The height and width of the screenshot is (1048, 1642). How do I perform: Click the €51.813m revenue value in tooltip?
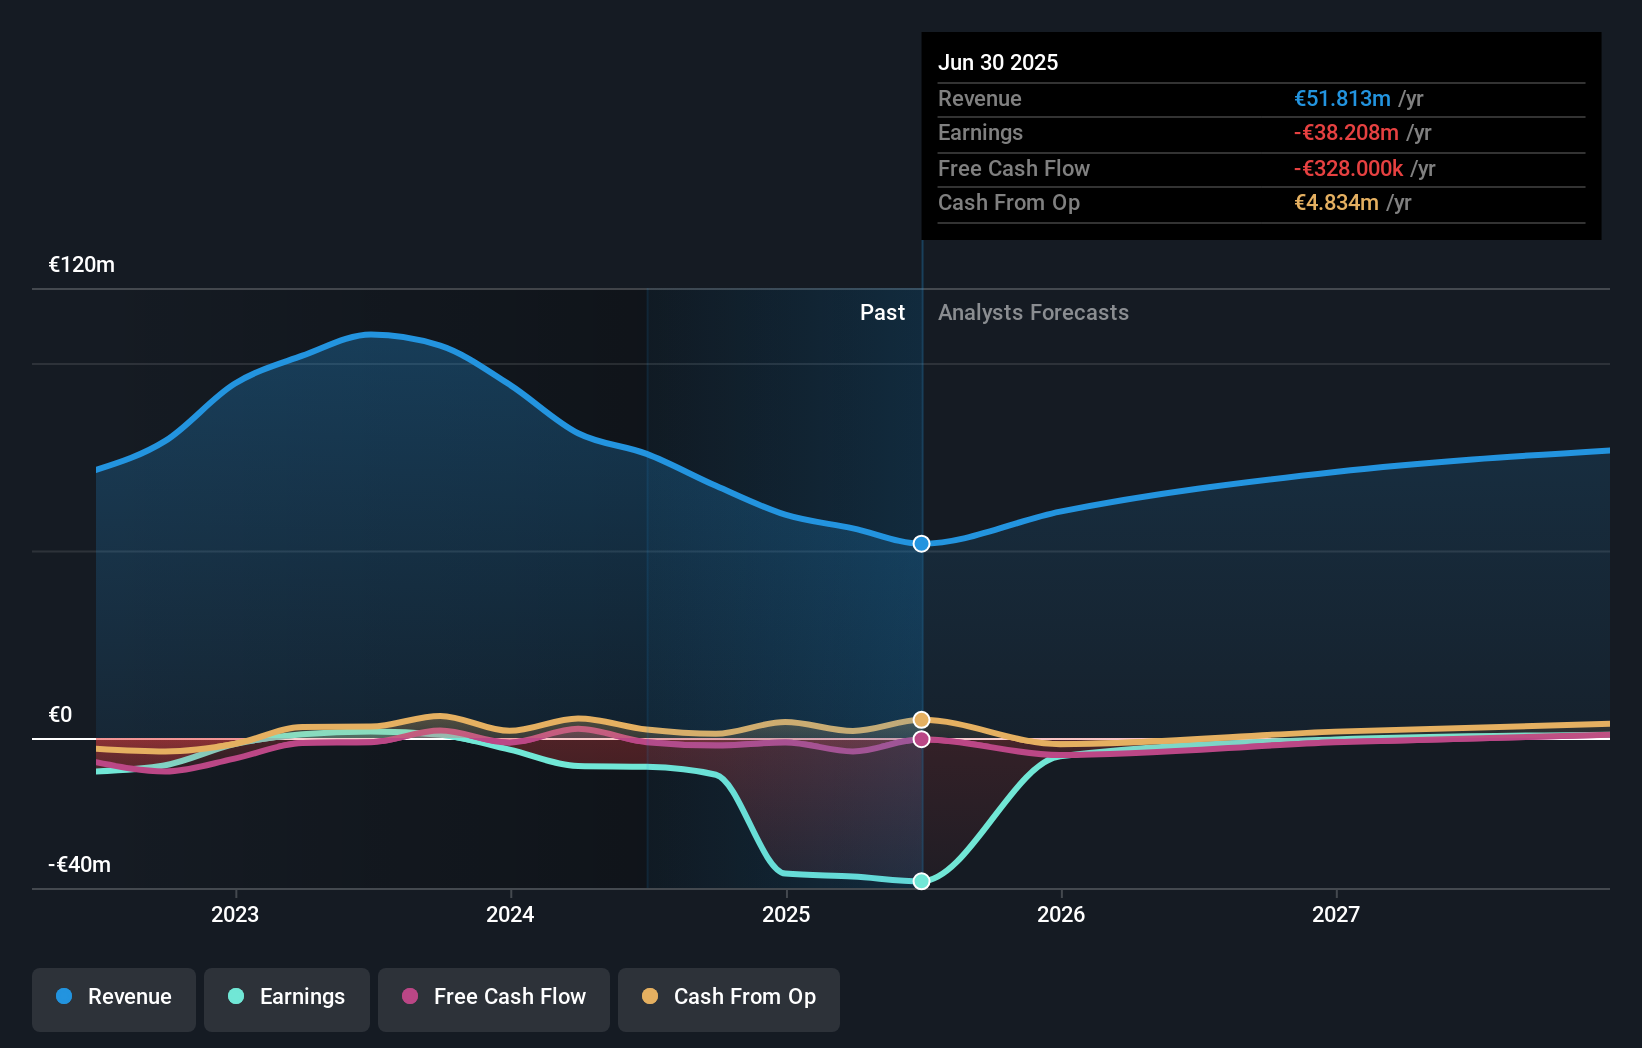click(1342, 99)
